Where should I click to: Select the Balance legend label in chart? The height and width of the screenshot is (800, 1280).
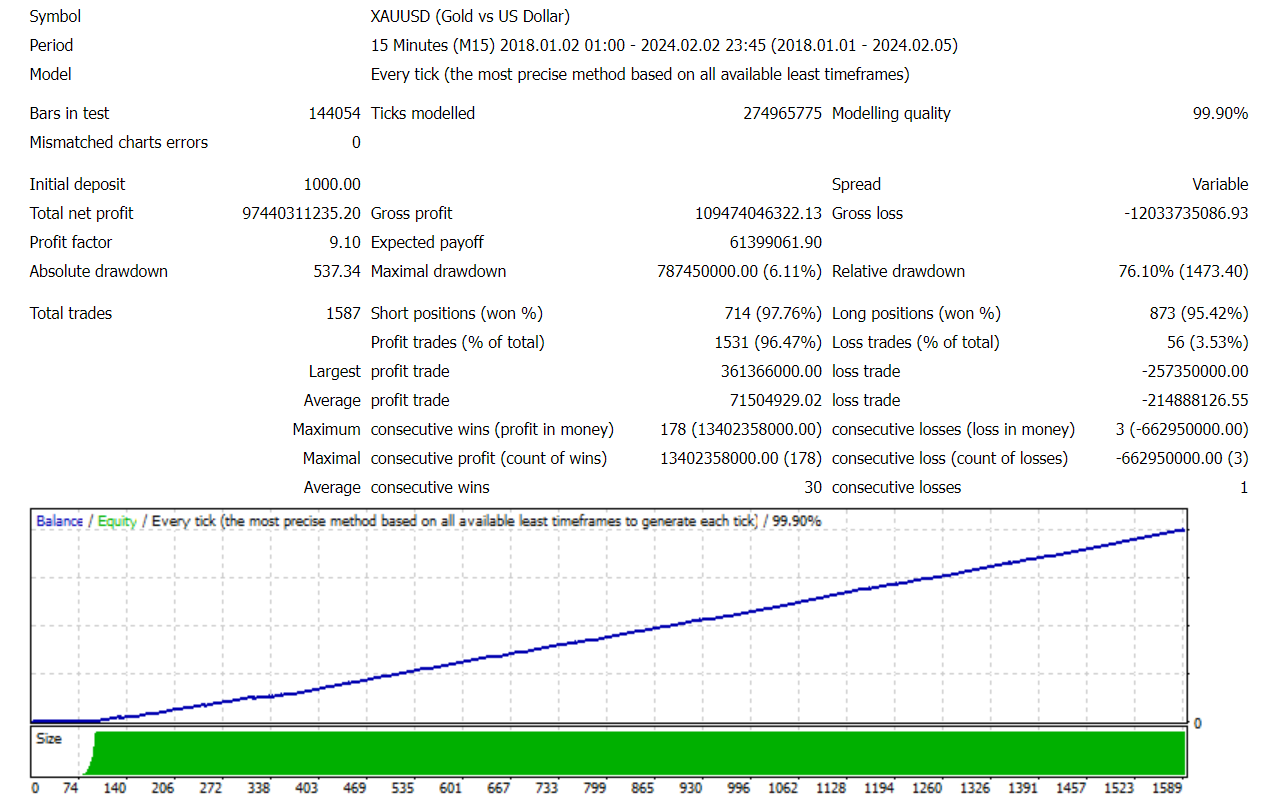[x=59, y=521]
